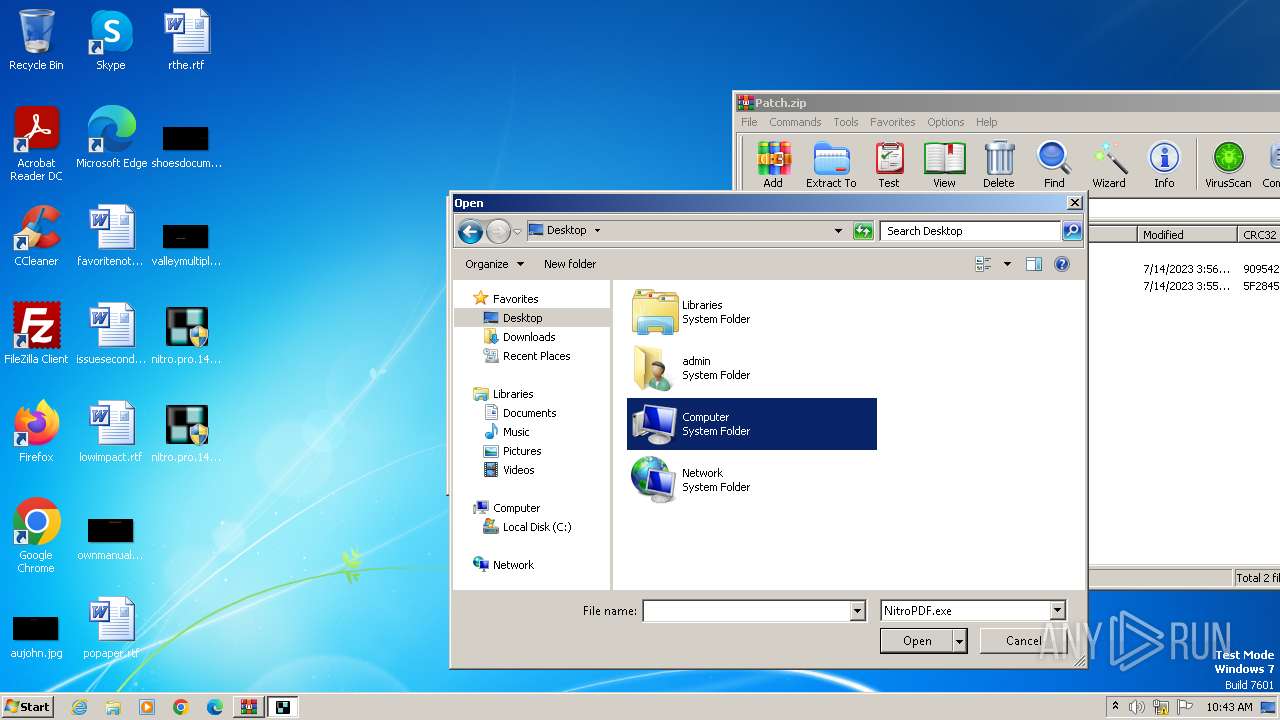This screenshot has width=1280, height=720.
Task: Select Music under Libraries
Action: coord(516,432)
